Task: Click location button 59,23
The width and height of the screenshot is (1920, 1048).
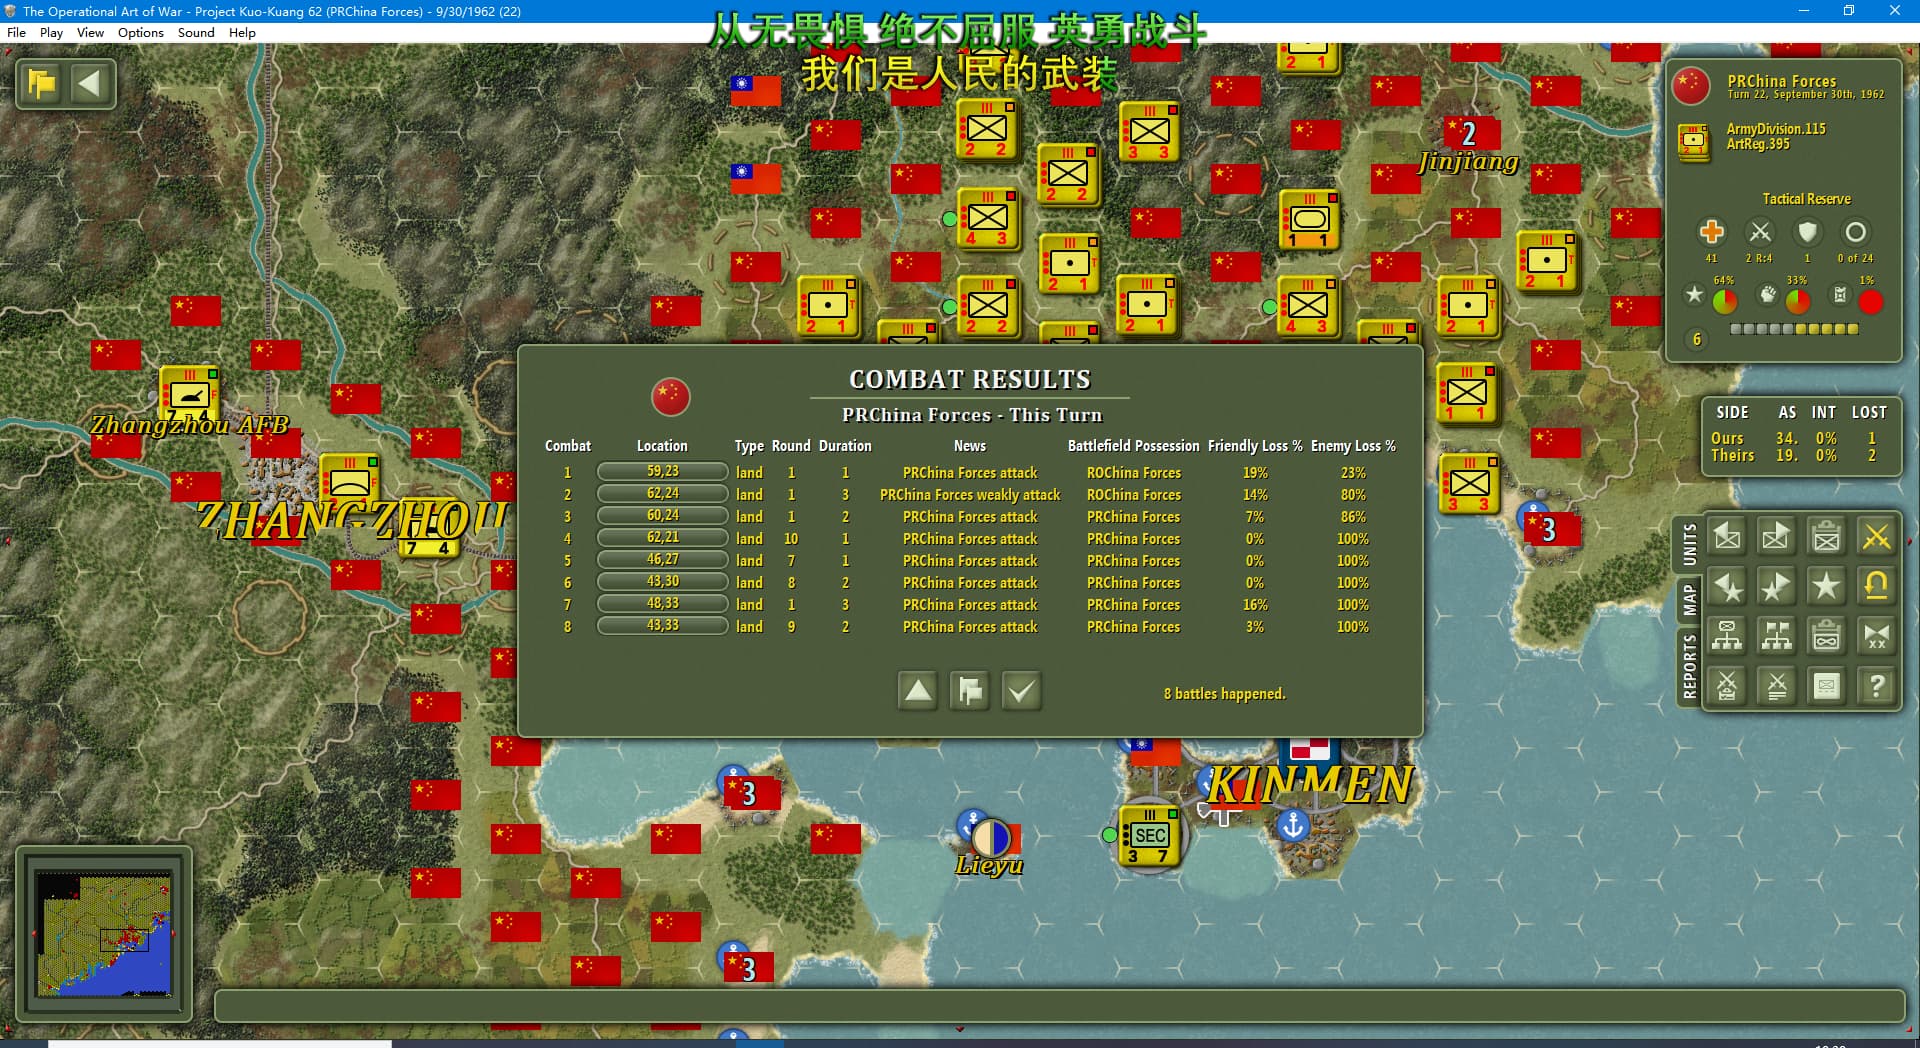Action: point(662,471)
